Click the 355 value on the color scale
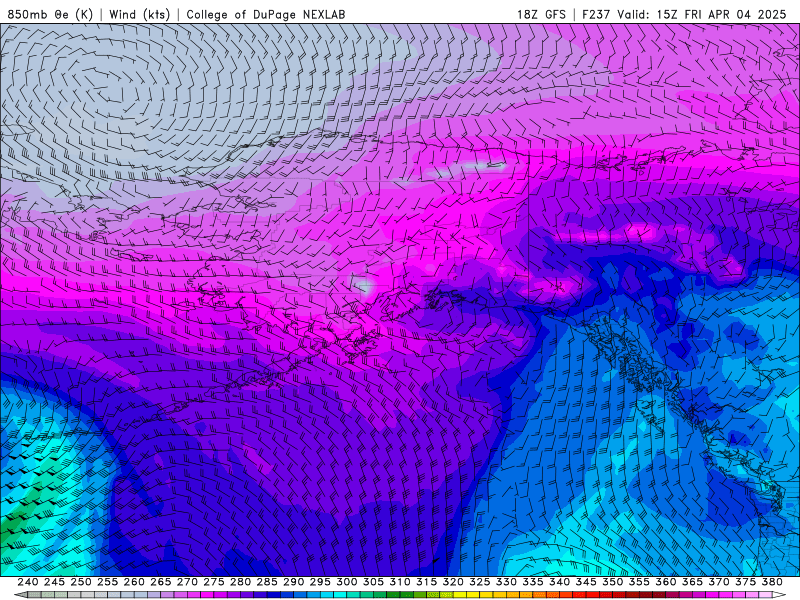This screenshot has height=600, width=800. click(x=639, y=582)
